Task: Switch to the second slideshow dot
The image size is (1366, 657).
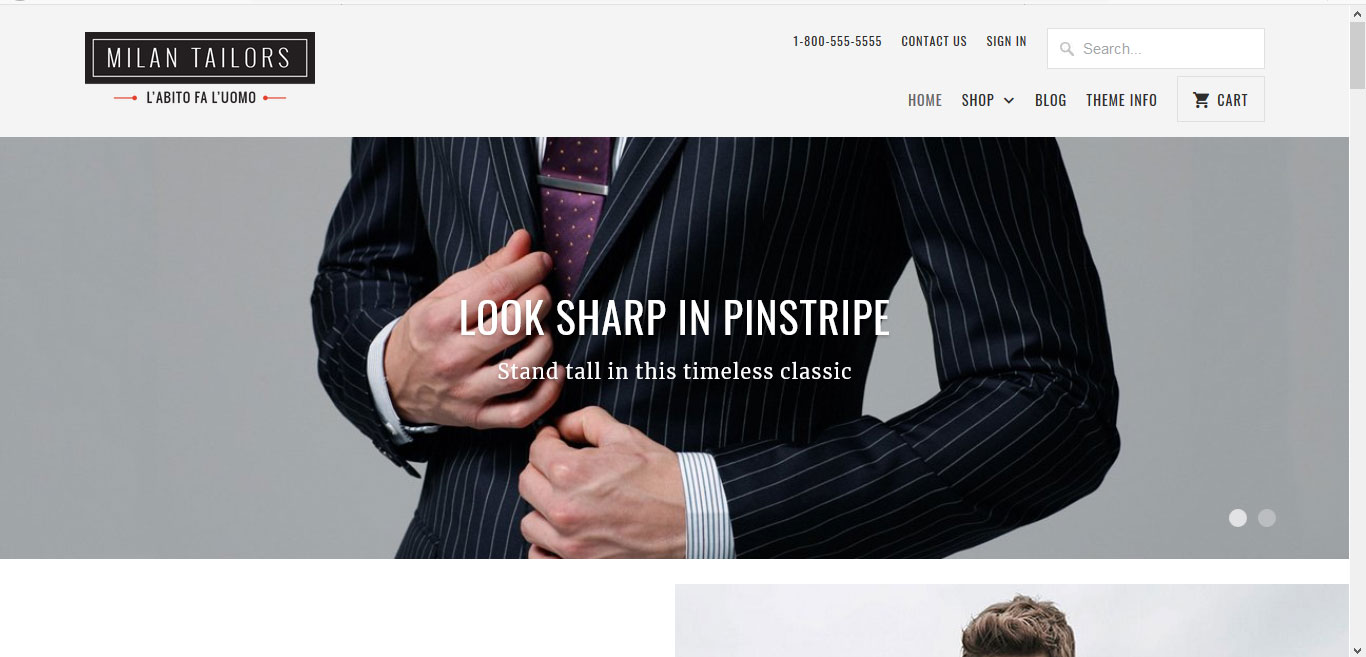Action: click(x=1267, y=518)
